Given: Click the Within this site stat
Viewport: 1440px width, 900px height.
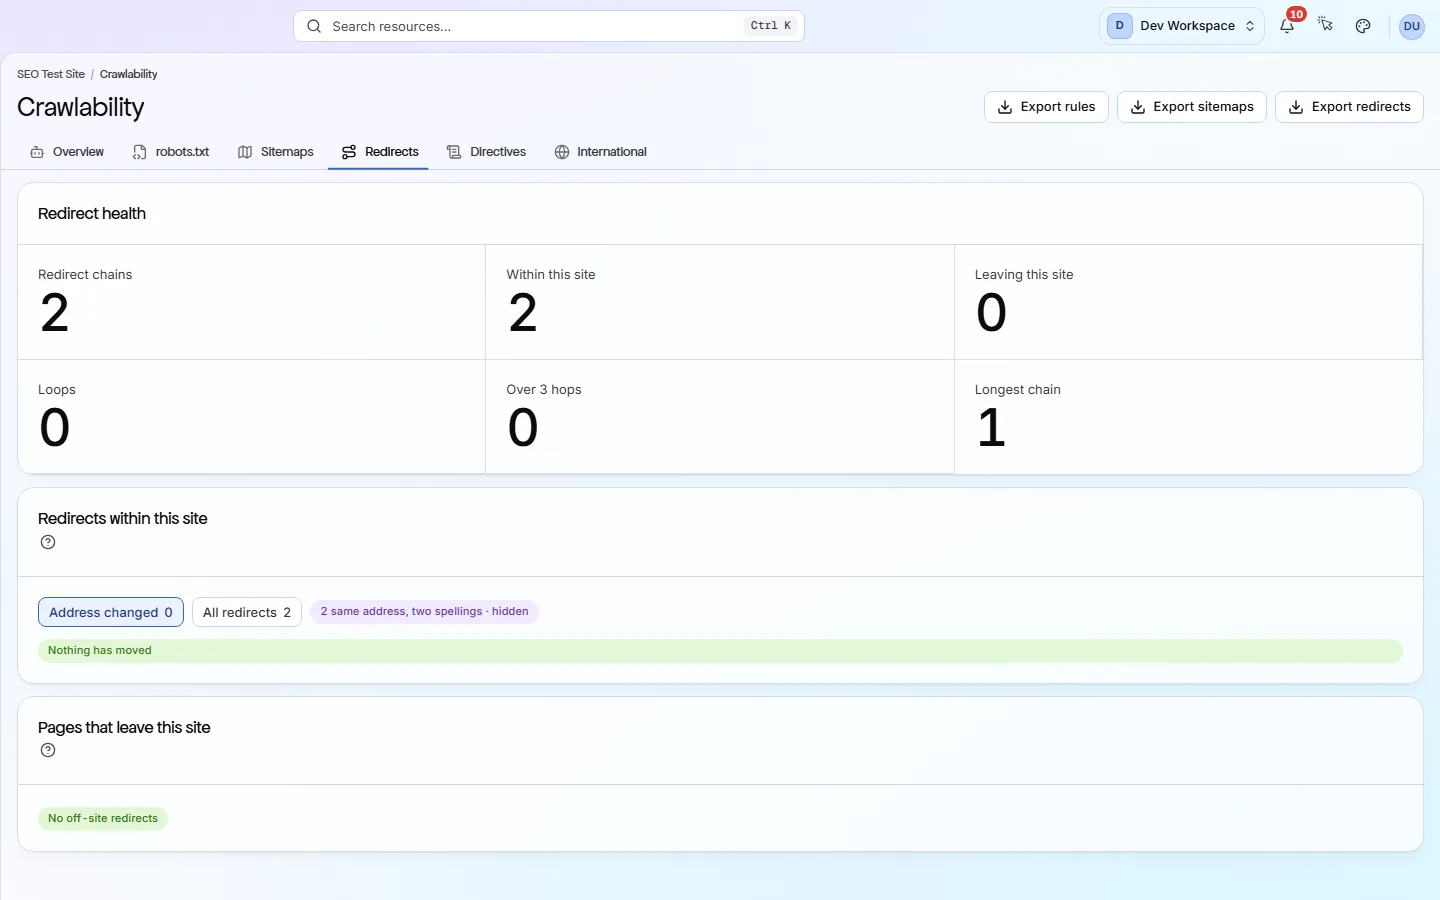Looking at the screenshot, I should (x=720, y=302).
